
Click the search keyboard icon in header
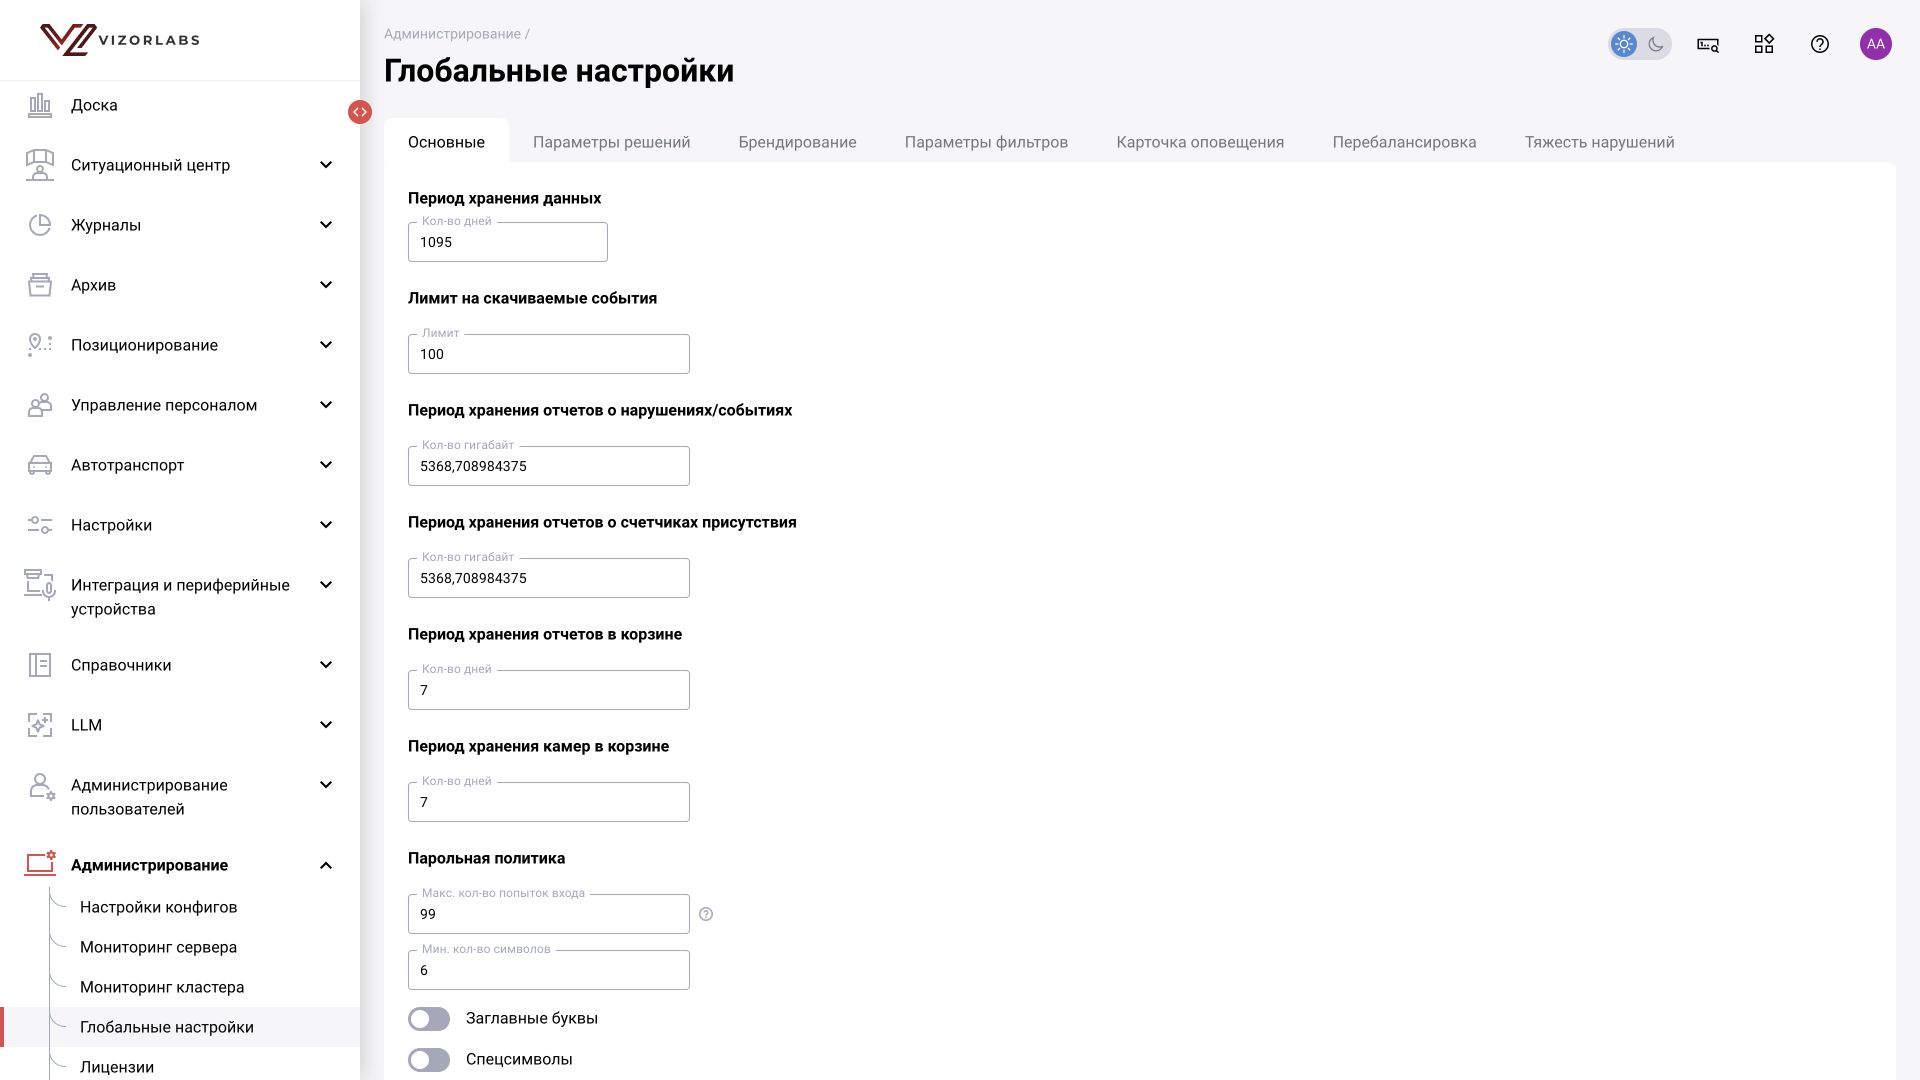1708,44
